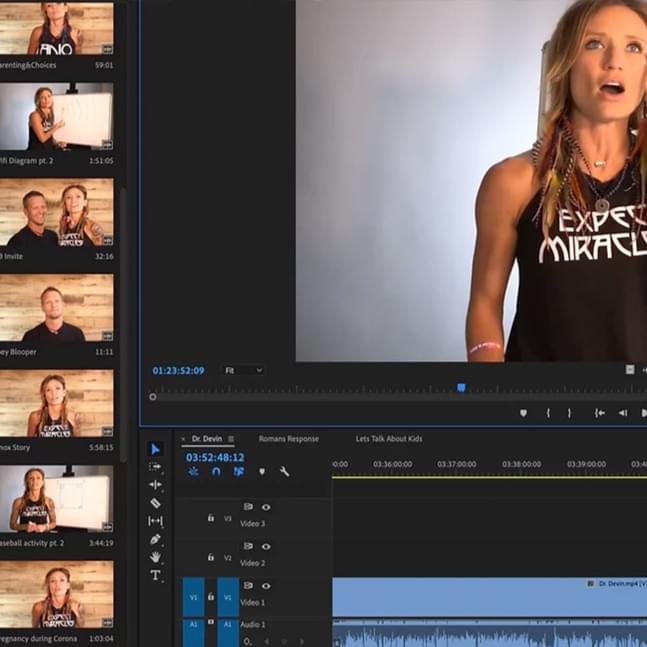647x647 pixels.
Task: Toggle Video 3 track visibility eye
Action: tap(266, 507)
